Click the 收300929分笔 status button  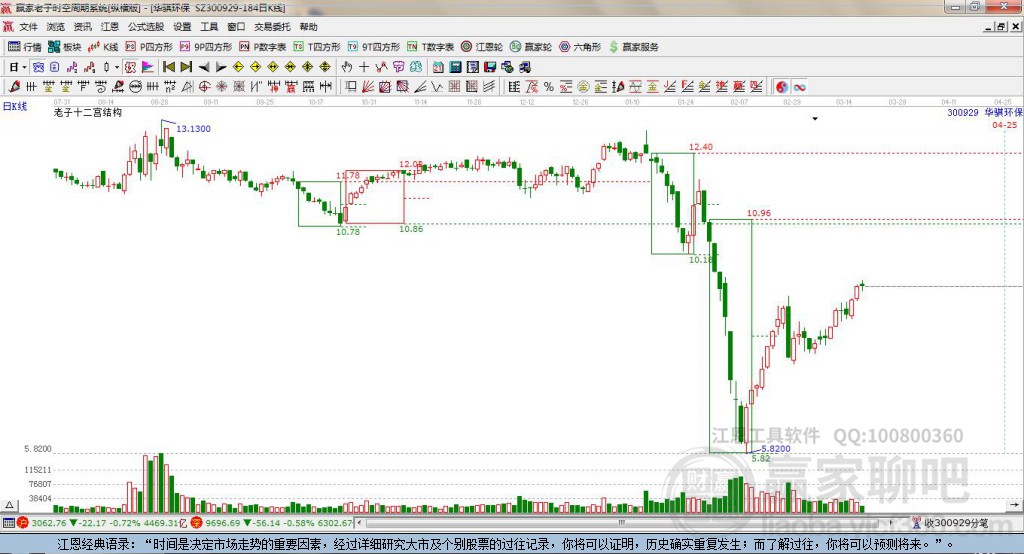tap(951, 523)
